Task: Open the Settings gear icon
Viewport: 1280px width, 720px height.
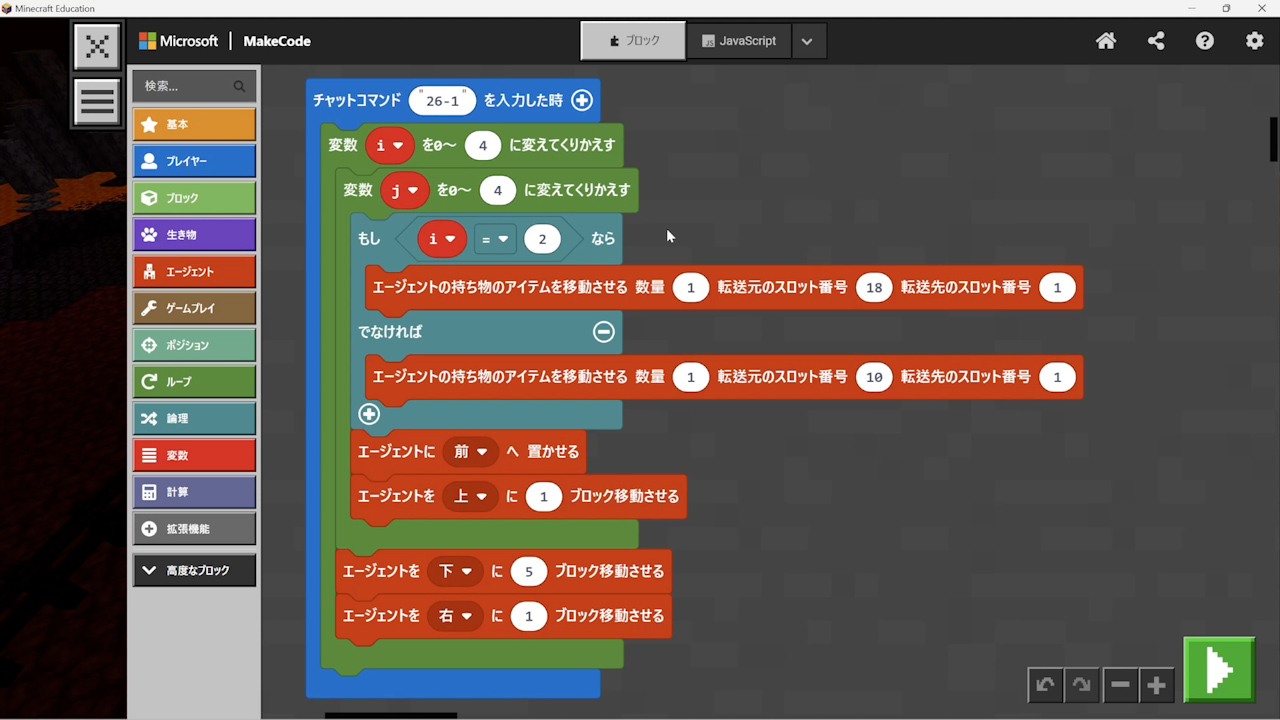Action: [1254, 41]
